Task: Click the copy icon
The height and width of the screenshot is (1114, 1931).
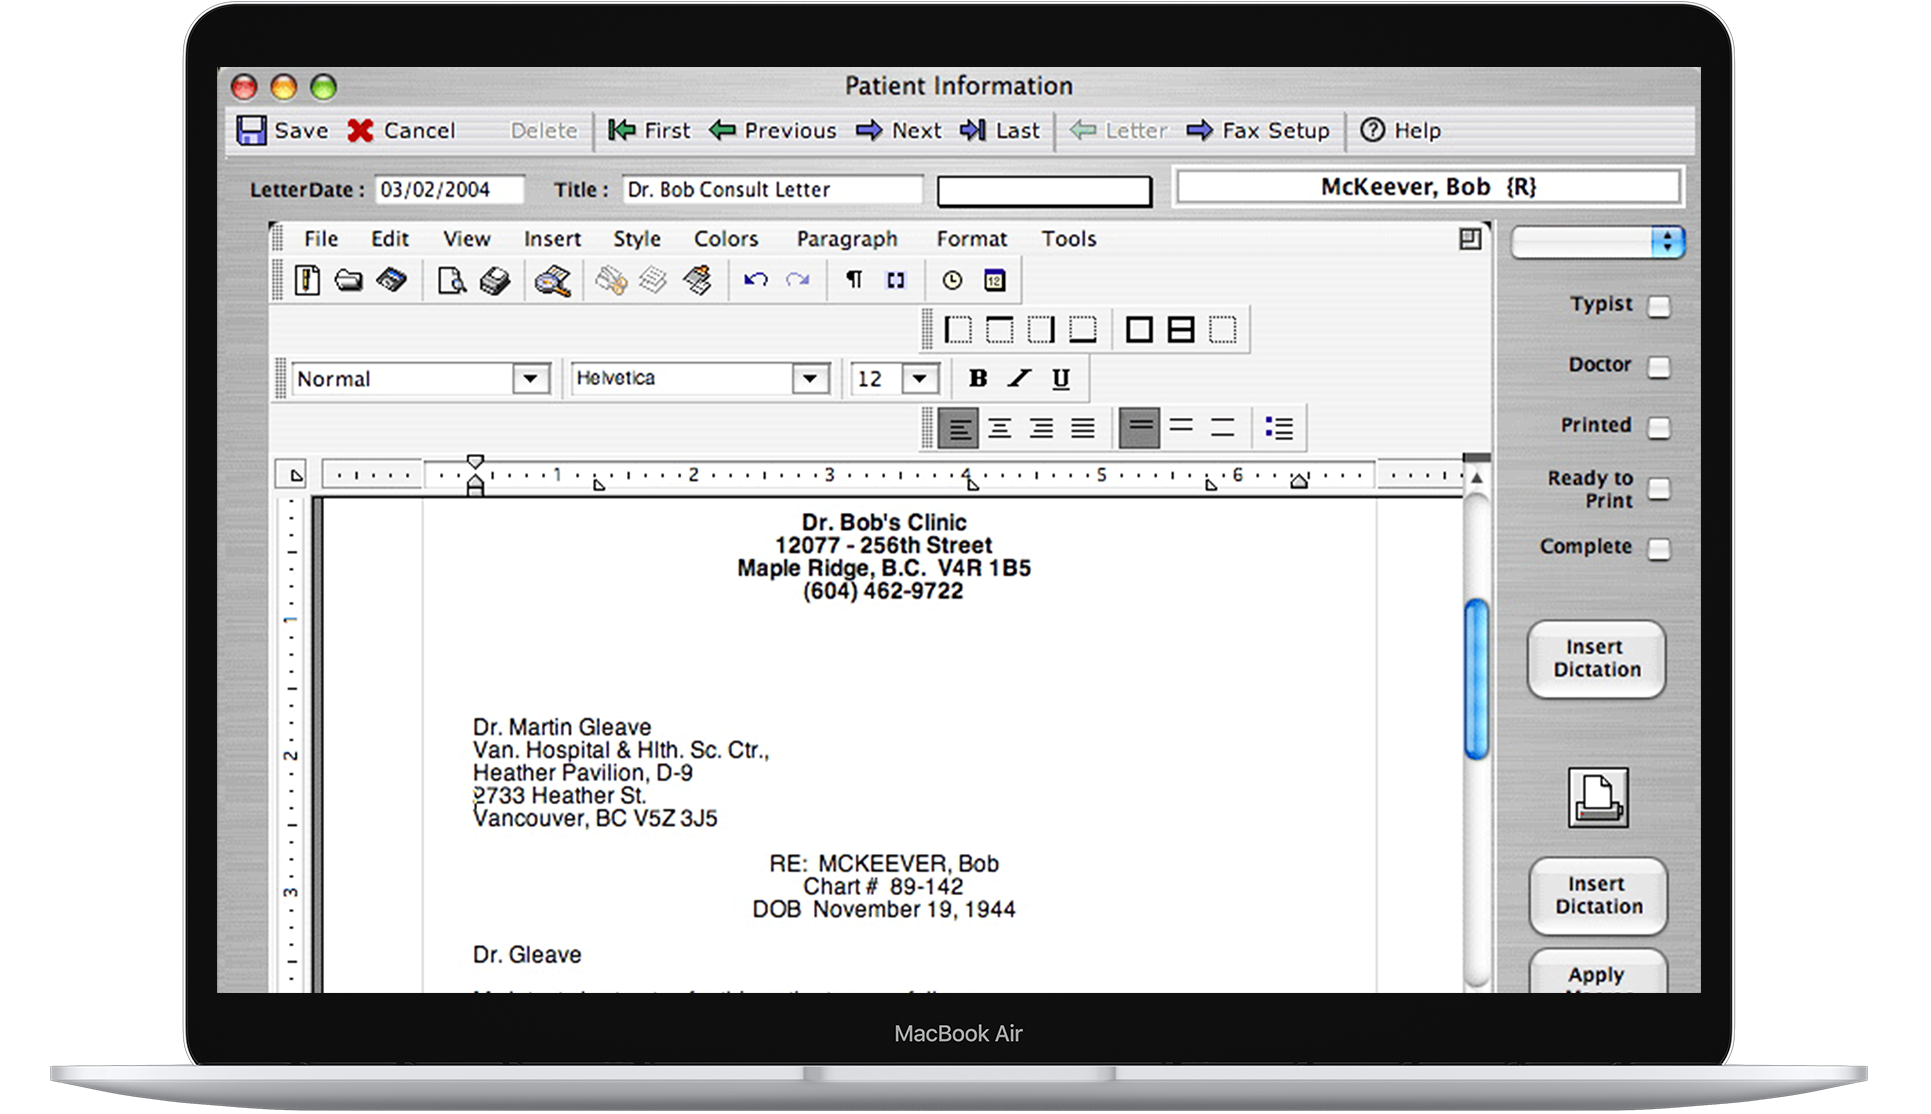Action: coord(653,281)
